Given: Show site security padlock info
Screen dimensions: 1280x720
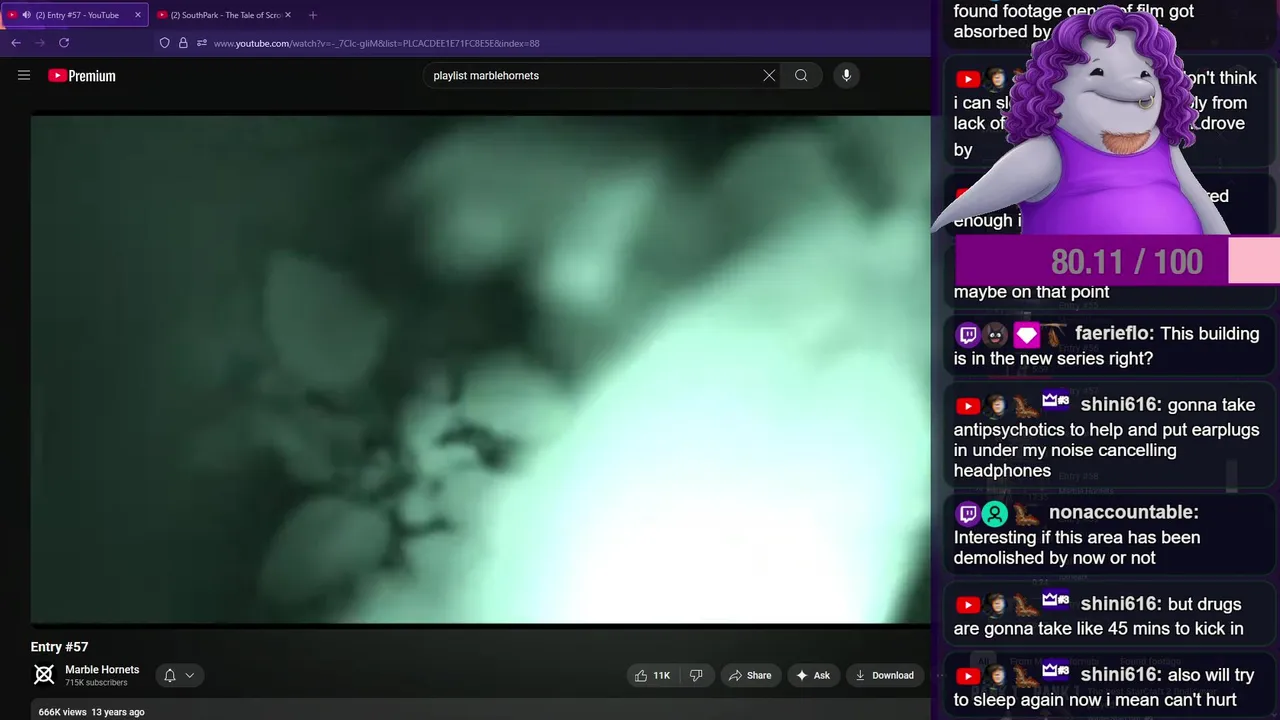Looking at the screenshot, I should [183, 43].
